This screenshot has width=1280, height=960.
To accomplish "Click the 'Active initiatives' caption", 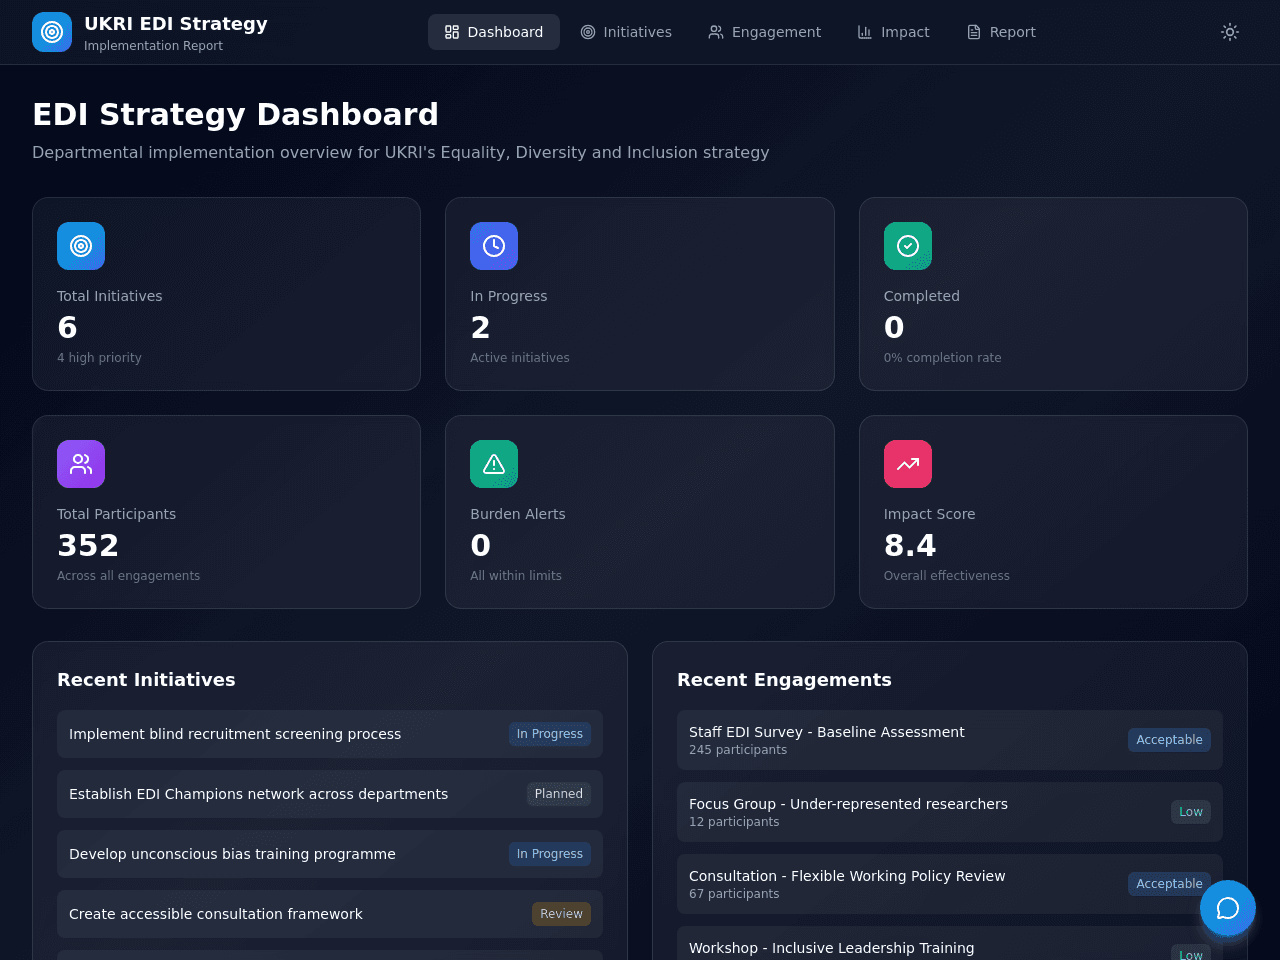I will [x=520, y=358].
